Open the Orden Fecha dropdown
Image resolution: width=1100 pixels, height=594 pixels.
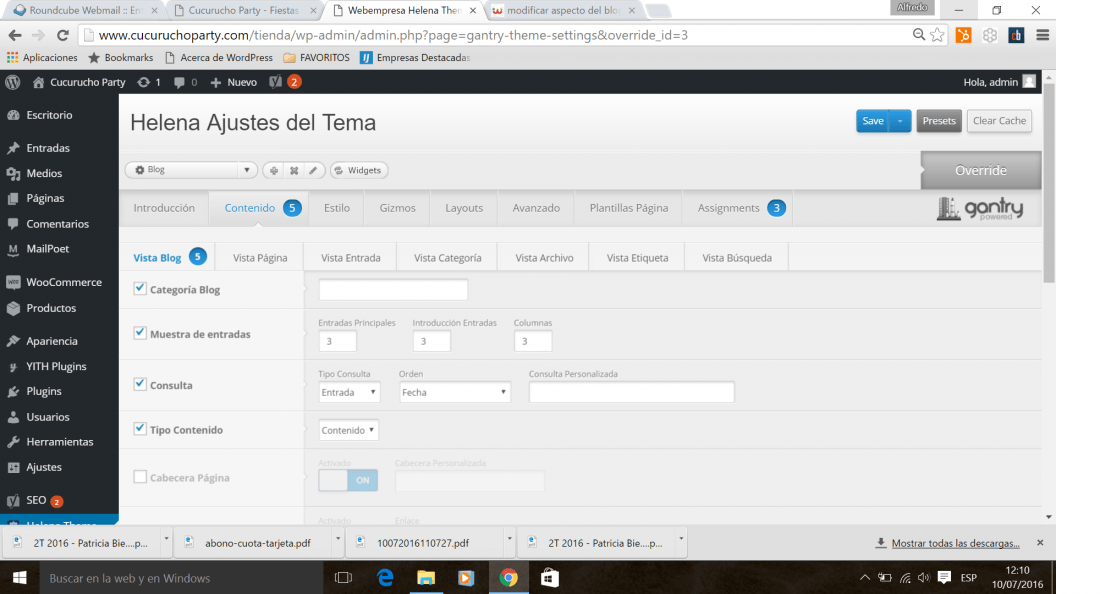[455, 392]
